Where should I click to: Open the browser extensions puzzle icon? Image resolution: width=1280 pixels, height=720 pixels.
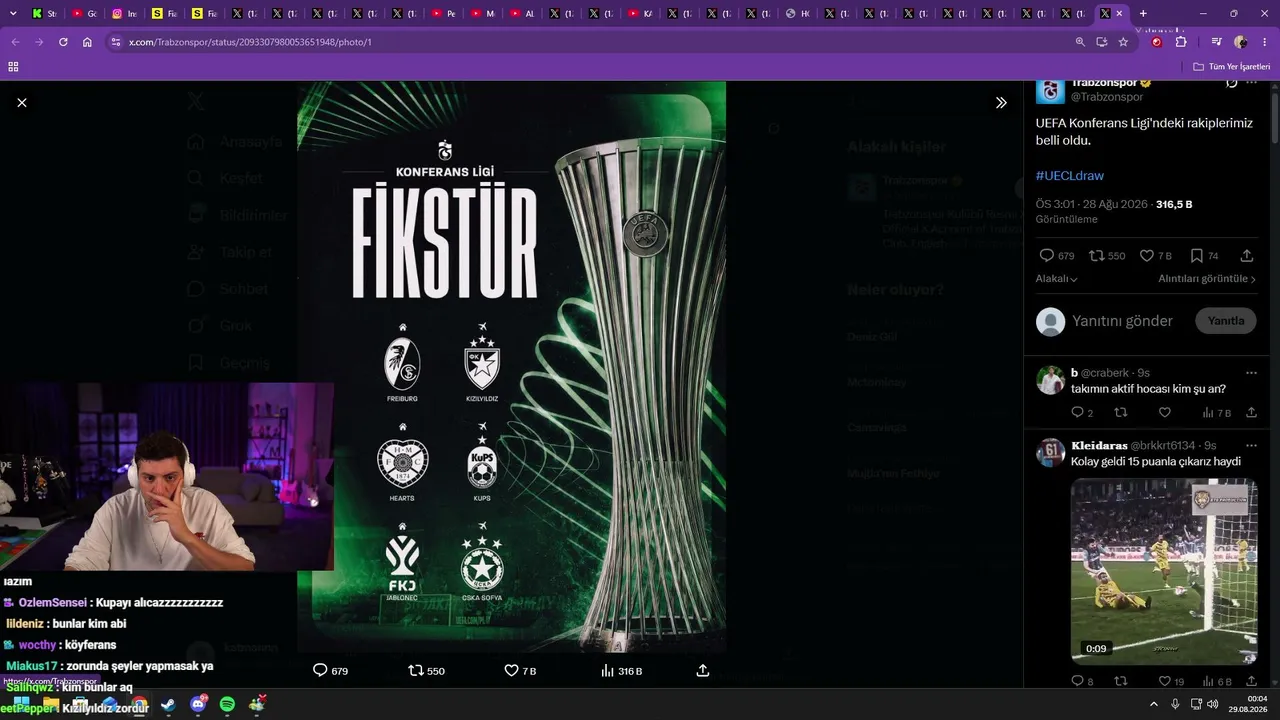(1181, 42)
